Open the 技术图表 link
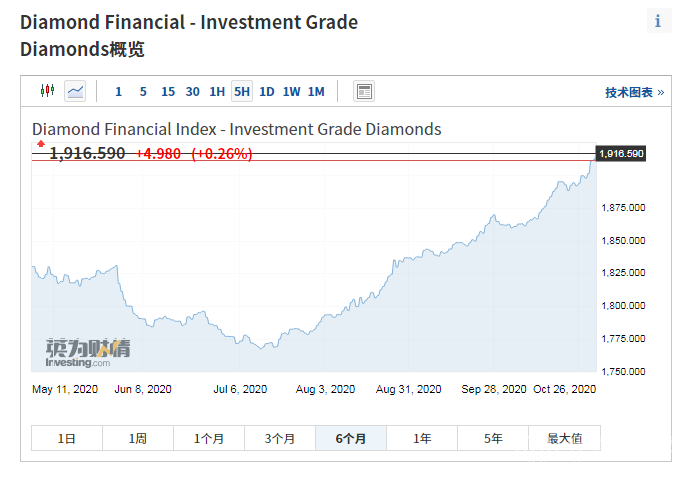Screen dimensions: 688x478 pyautogui.click(x=634, y=92)
